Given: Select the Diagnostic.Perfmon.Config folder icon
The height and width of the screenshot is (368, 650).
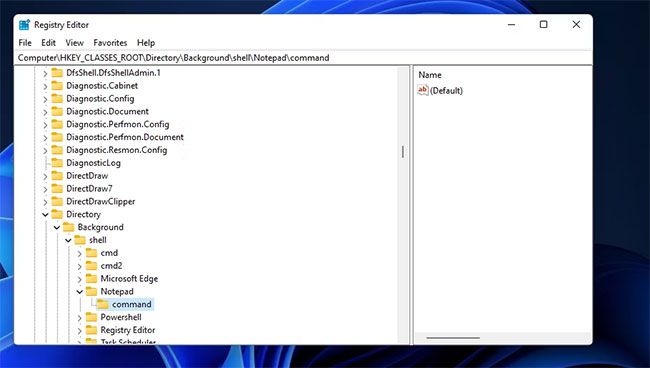Looking at the screenshot, I should [57, 124].
